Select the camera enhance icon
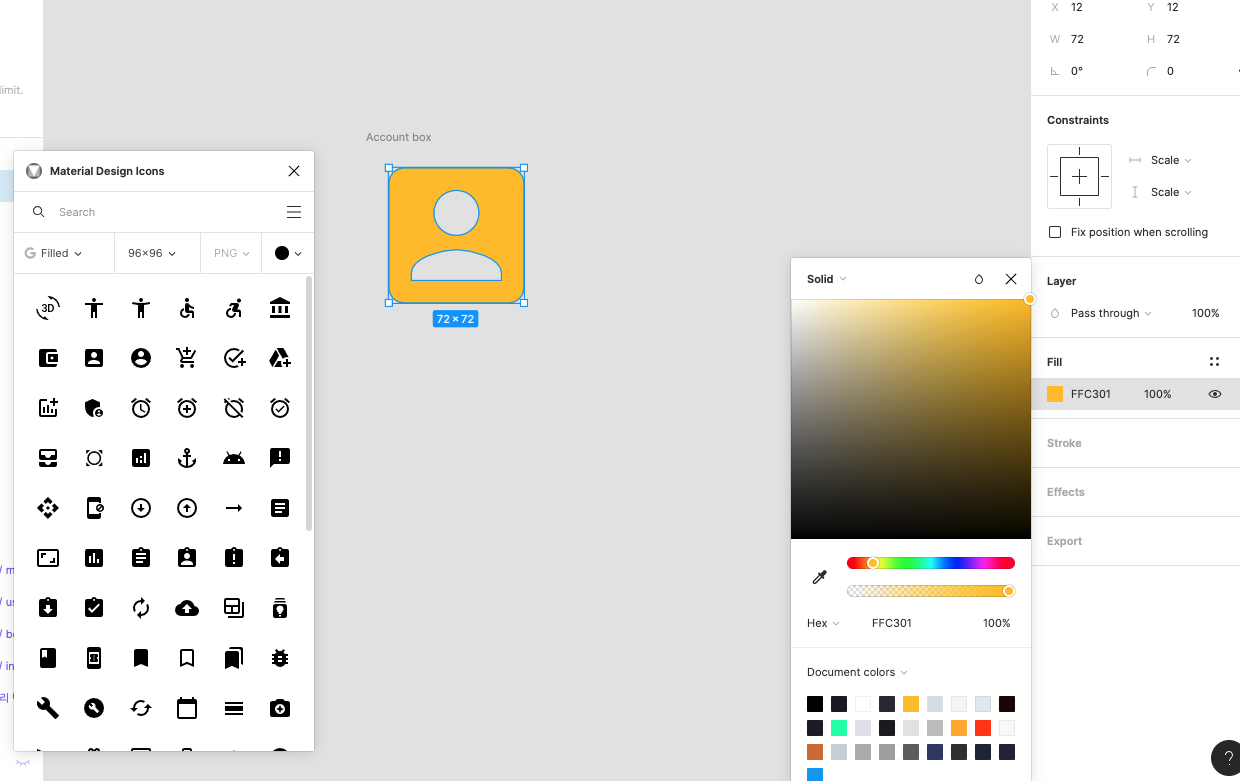1240x781 pixels. [280, 708]
